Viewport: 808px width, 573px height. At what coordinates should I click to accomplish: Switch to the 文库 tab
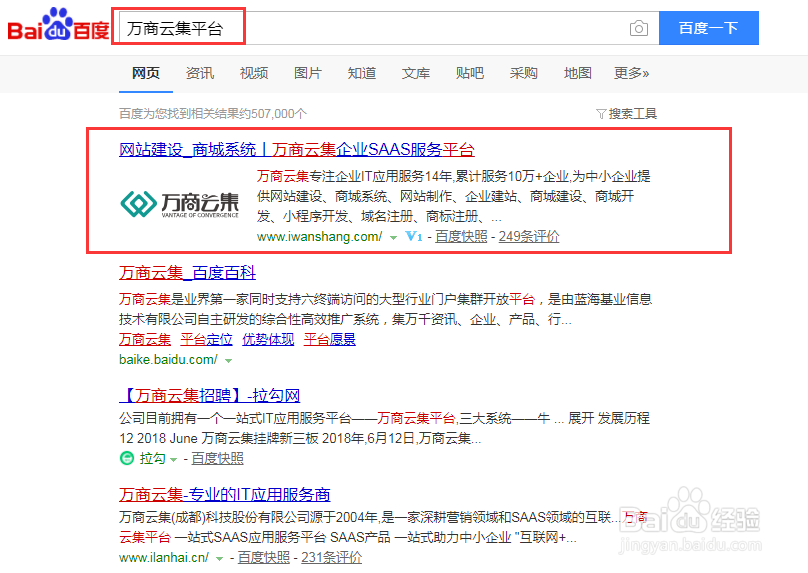click(x=416, y=73)
